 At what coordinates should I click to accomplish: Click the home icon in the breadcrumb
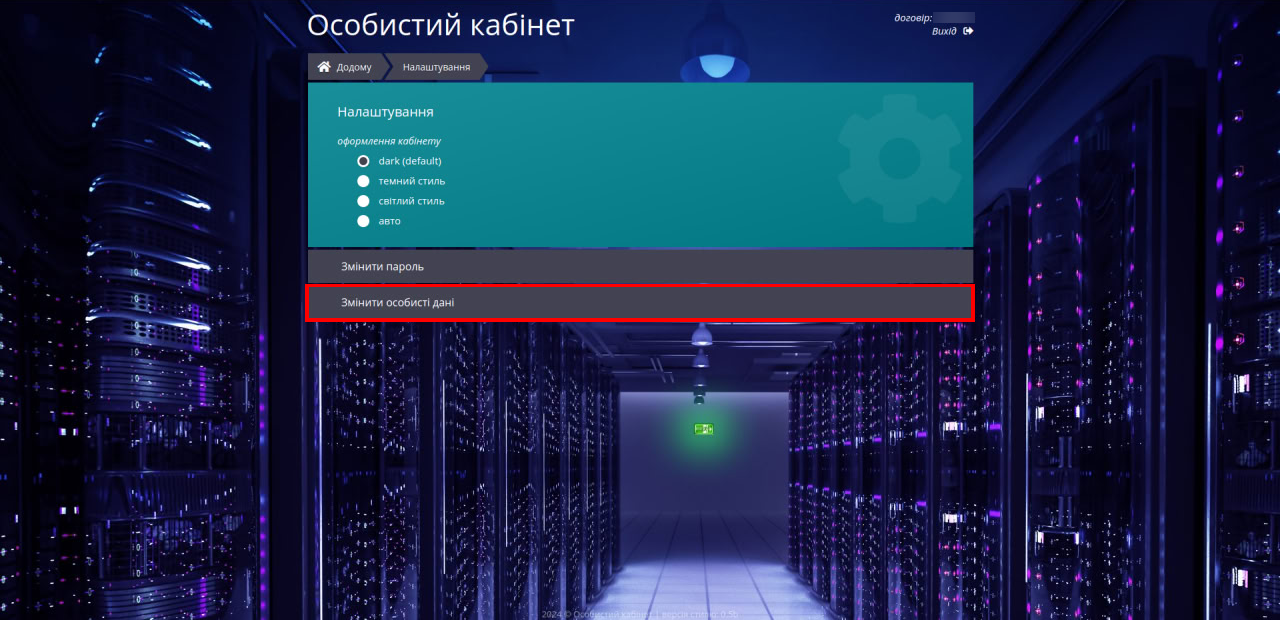[x=324, y=67]
